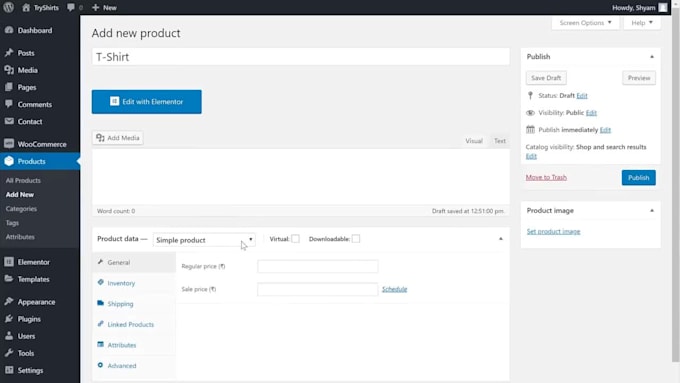Expand Screen Options panel
Screen dimensions: 680x383
click(x=585, y=23)
